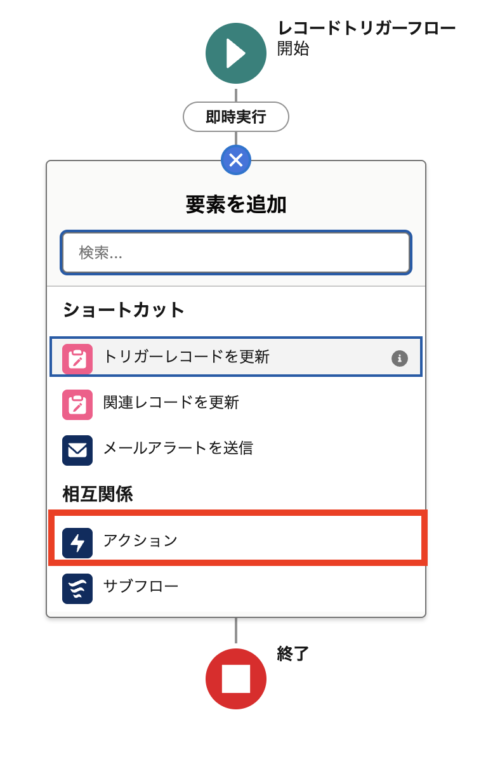
Task: Click the レコードトリガーフロー start label
Action: pos(367,28)
